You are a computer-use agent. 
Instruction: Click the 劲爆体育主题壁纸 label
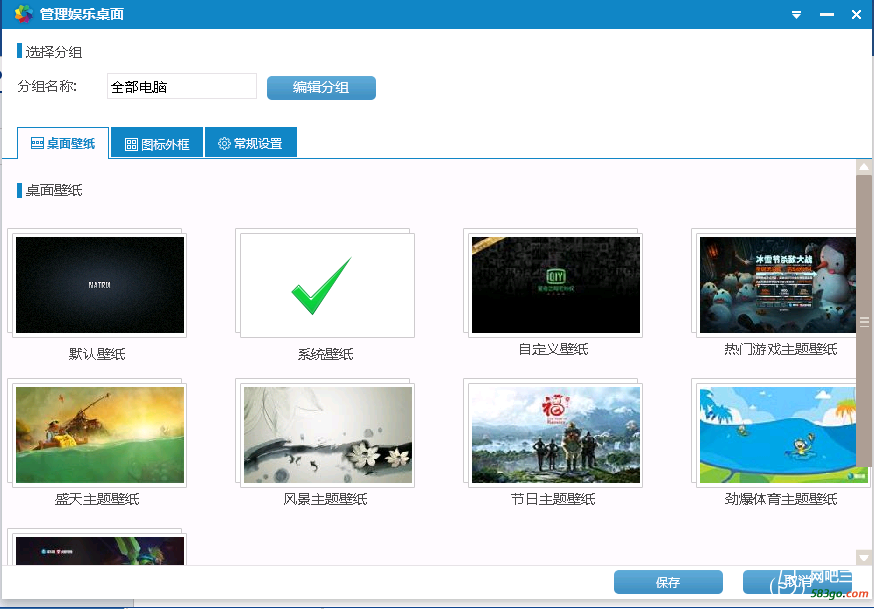click(x=781, y=499)
